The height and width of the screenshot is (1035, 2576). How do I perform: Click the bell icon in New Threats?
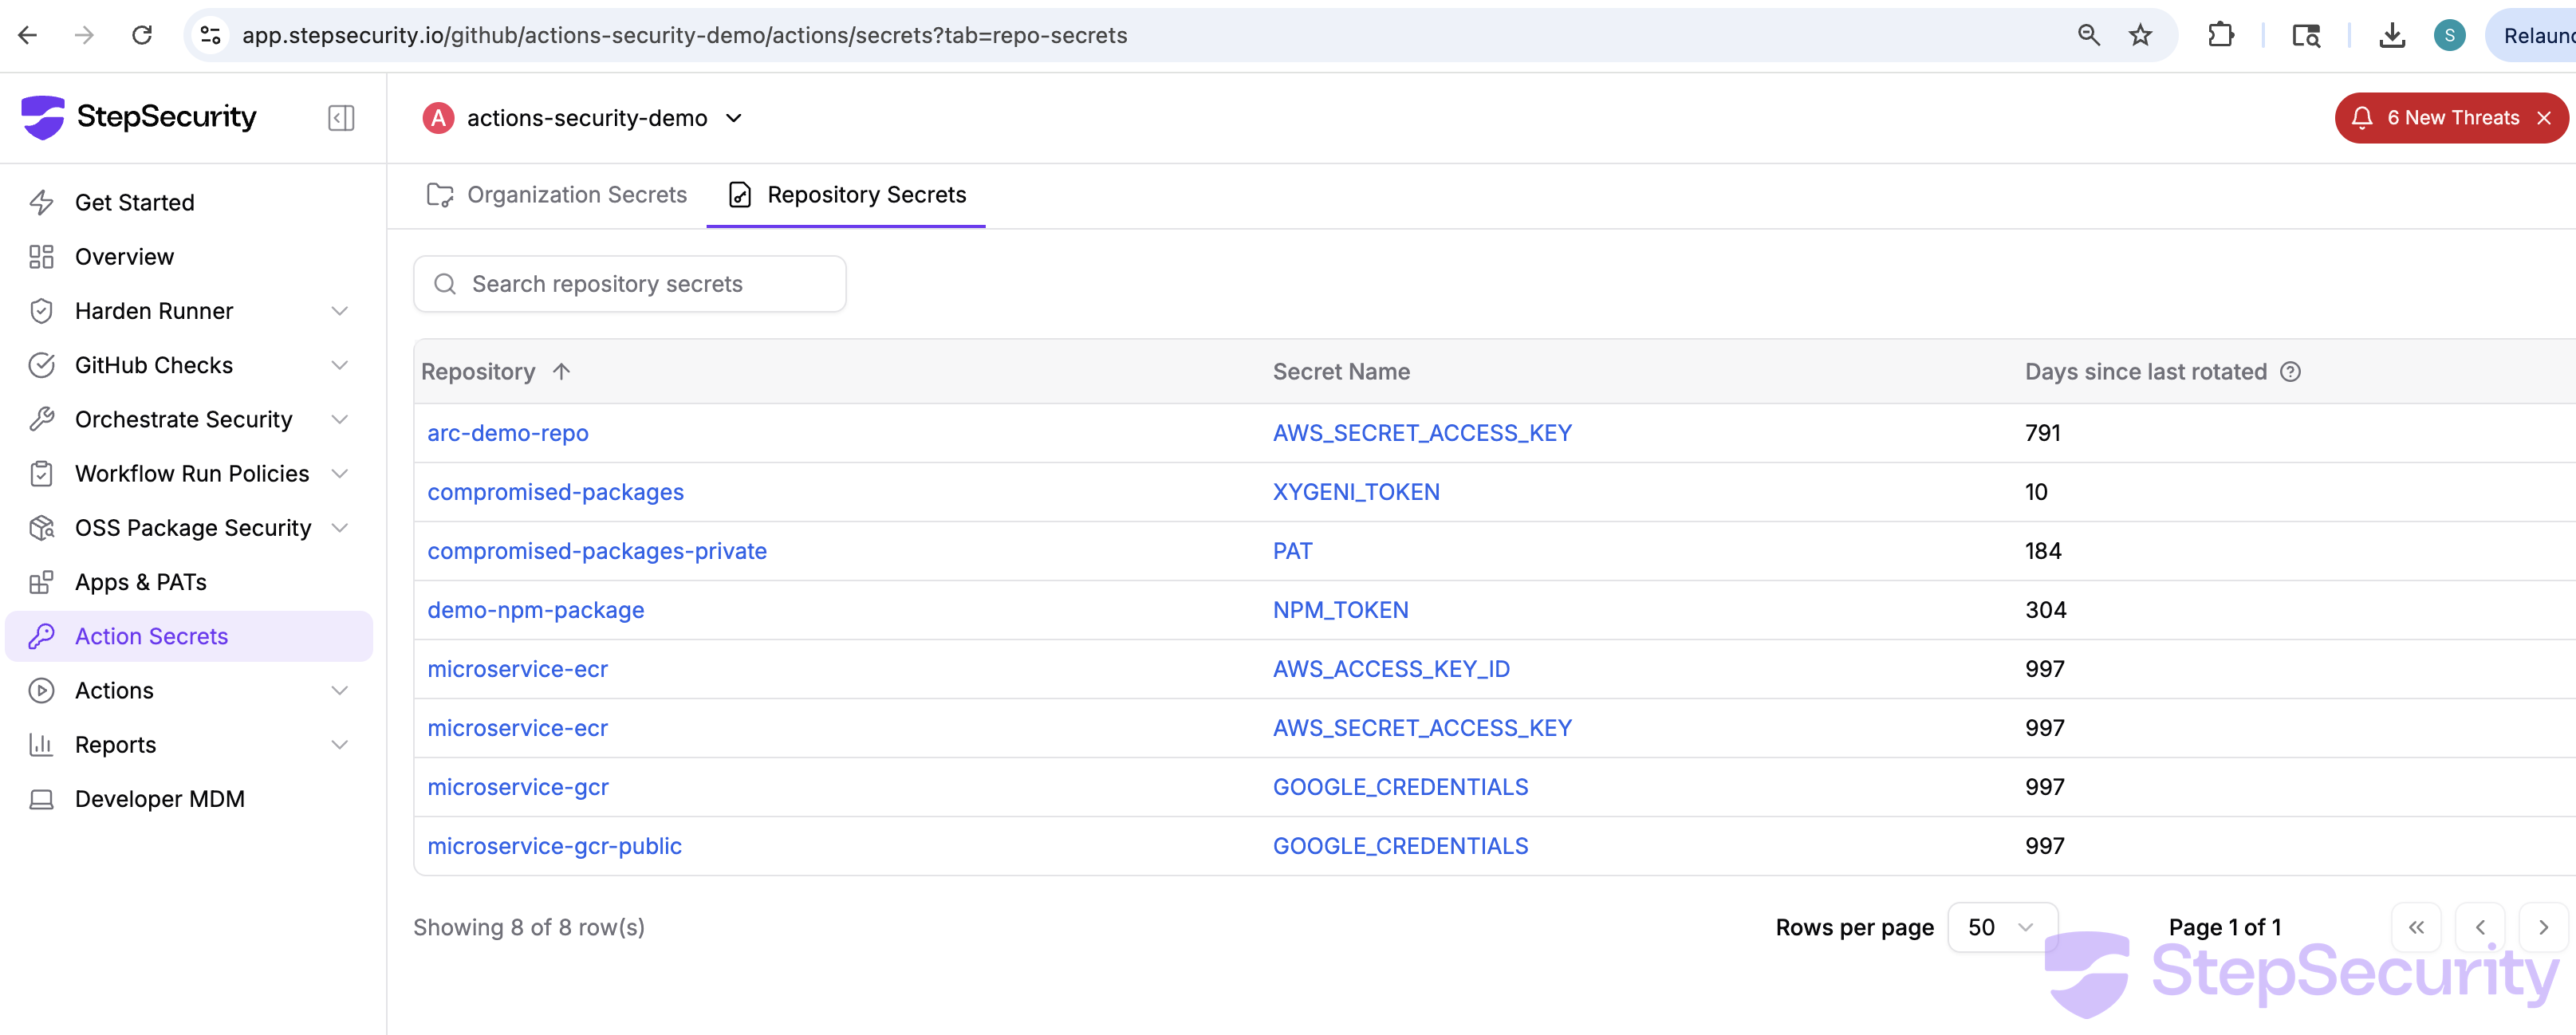click(x=2362, y=118)
